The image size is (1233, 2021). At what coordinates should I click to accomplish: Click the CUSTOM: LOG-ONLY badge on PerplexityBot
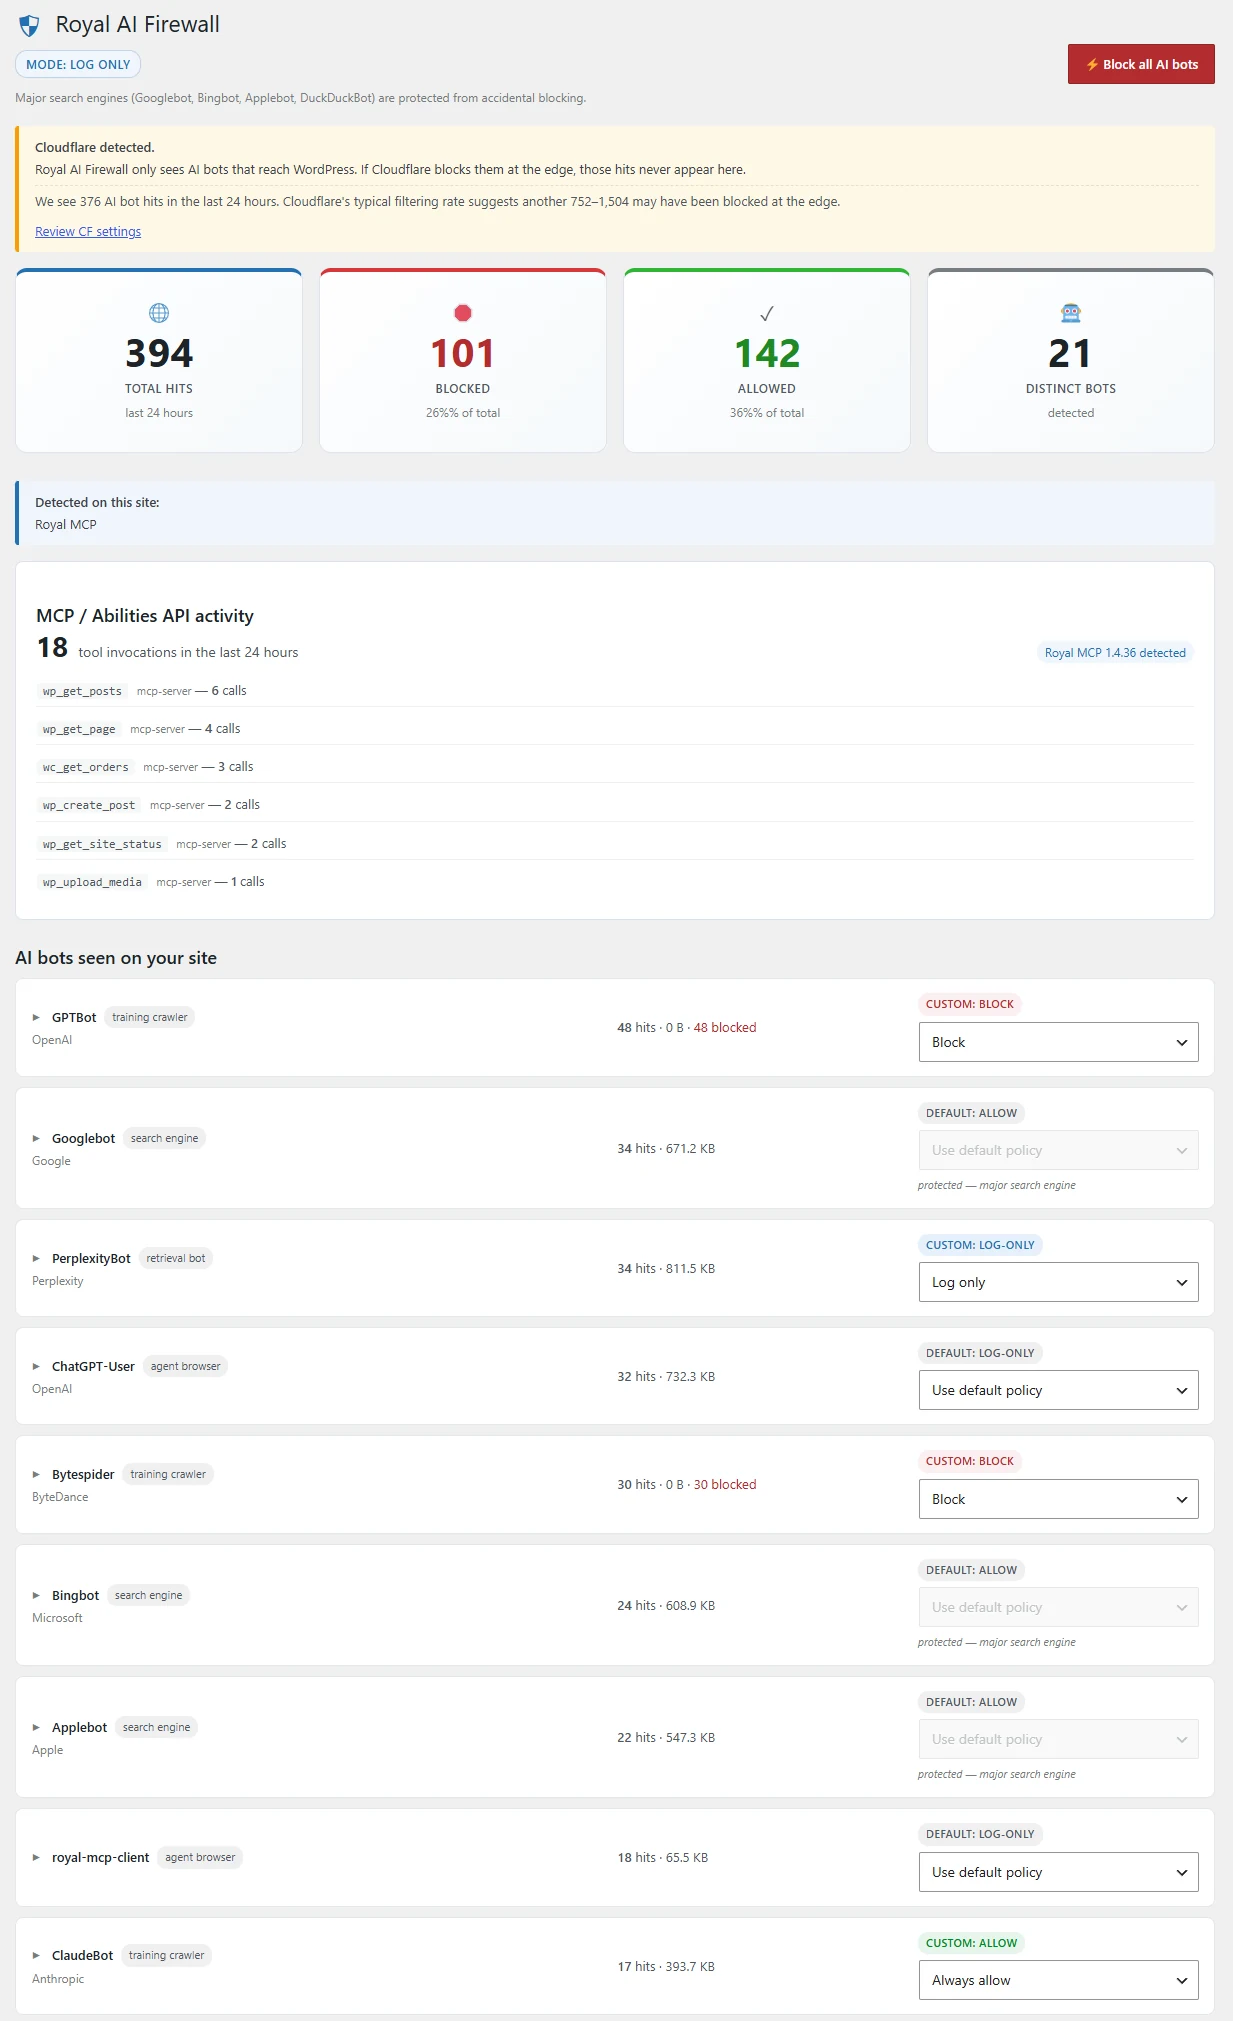tap(980, 1245)
